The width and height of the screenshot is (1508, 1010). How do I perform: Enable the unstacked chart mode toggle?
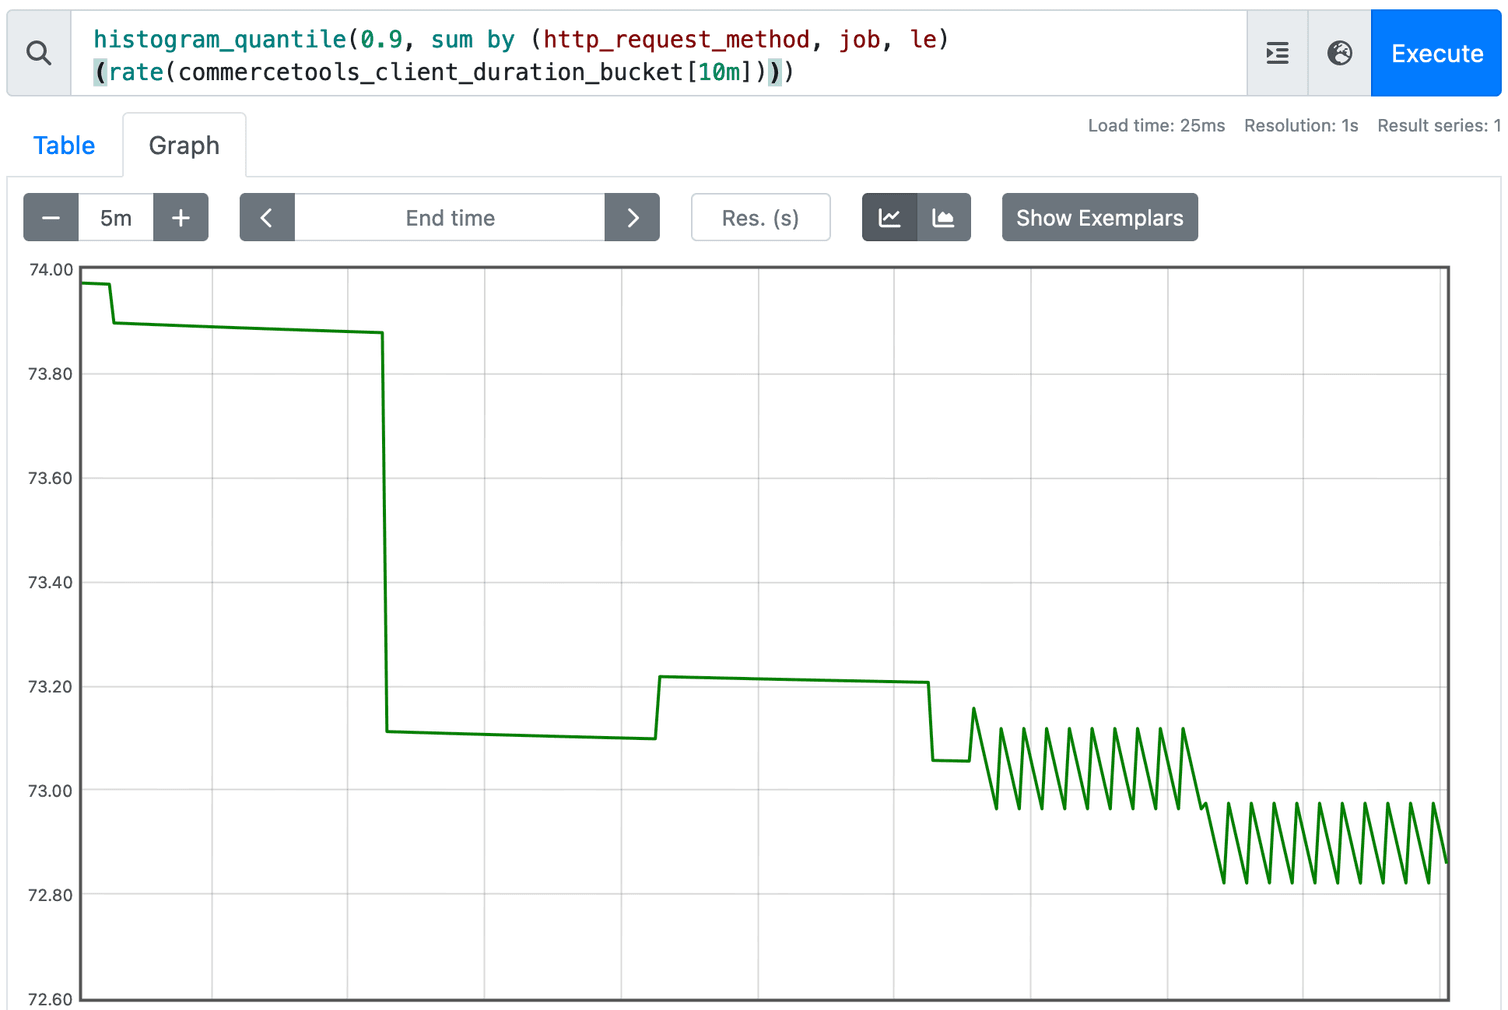coord(889,217)
